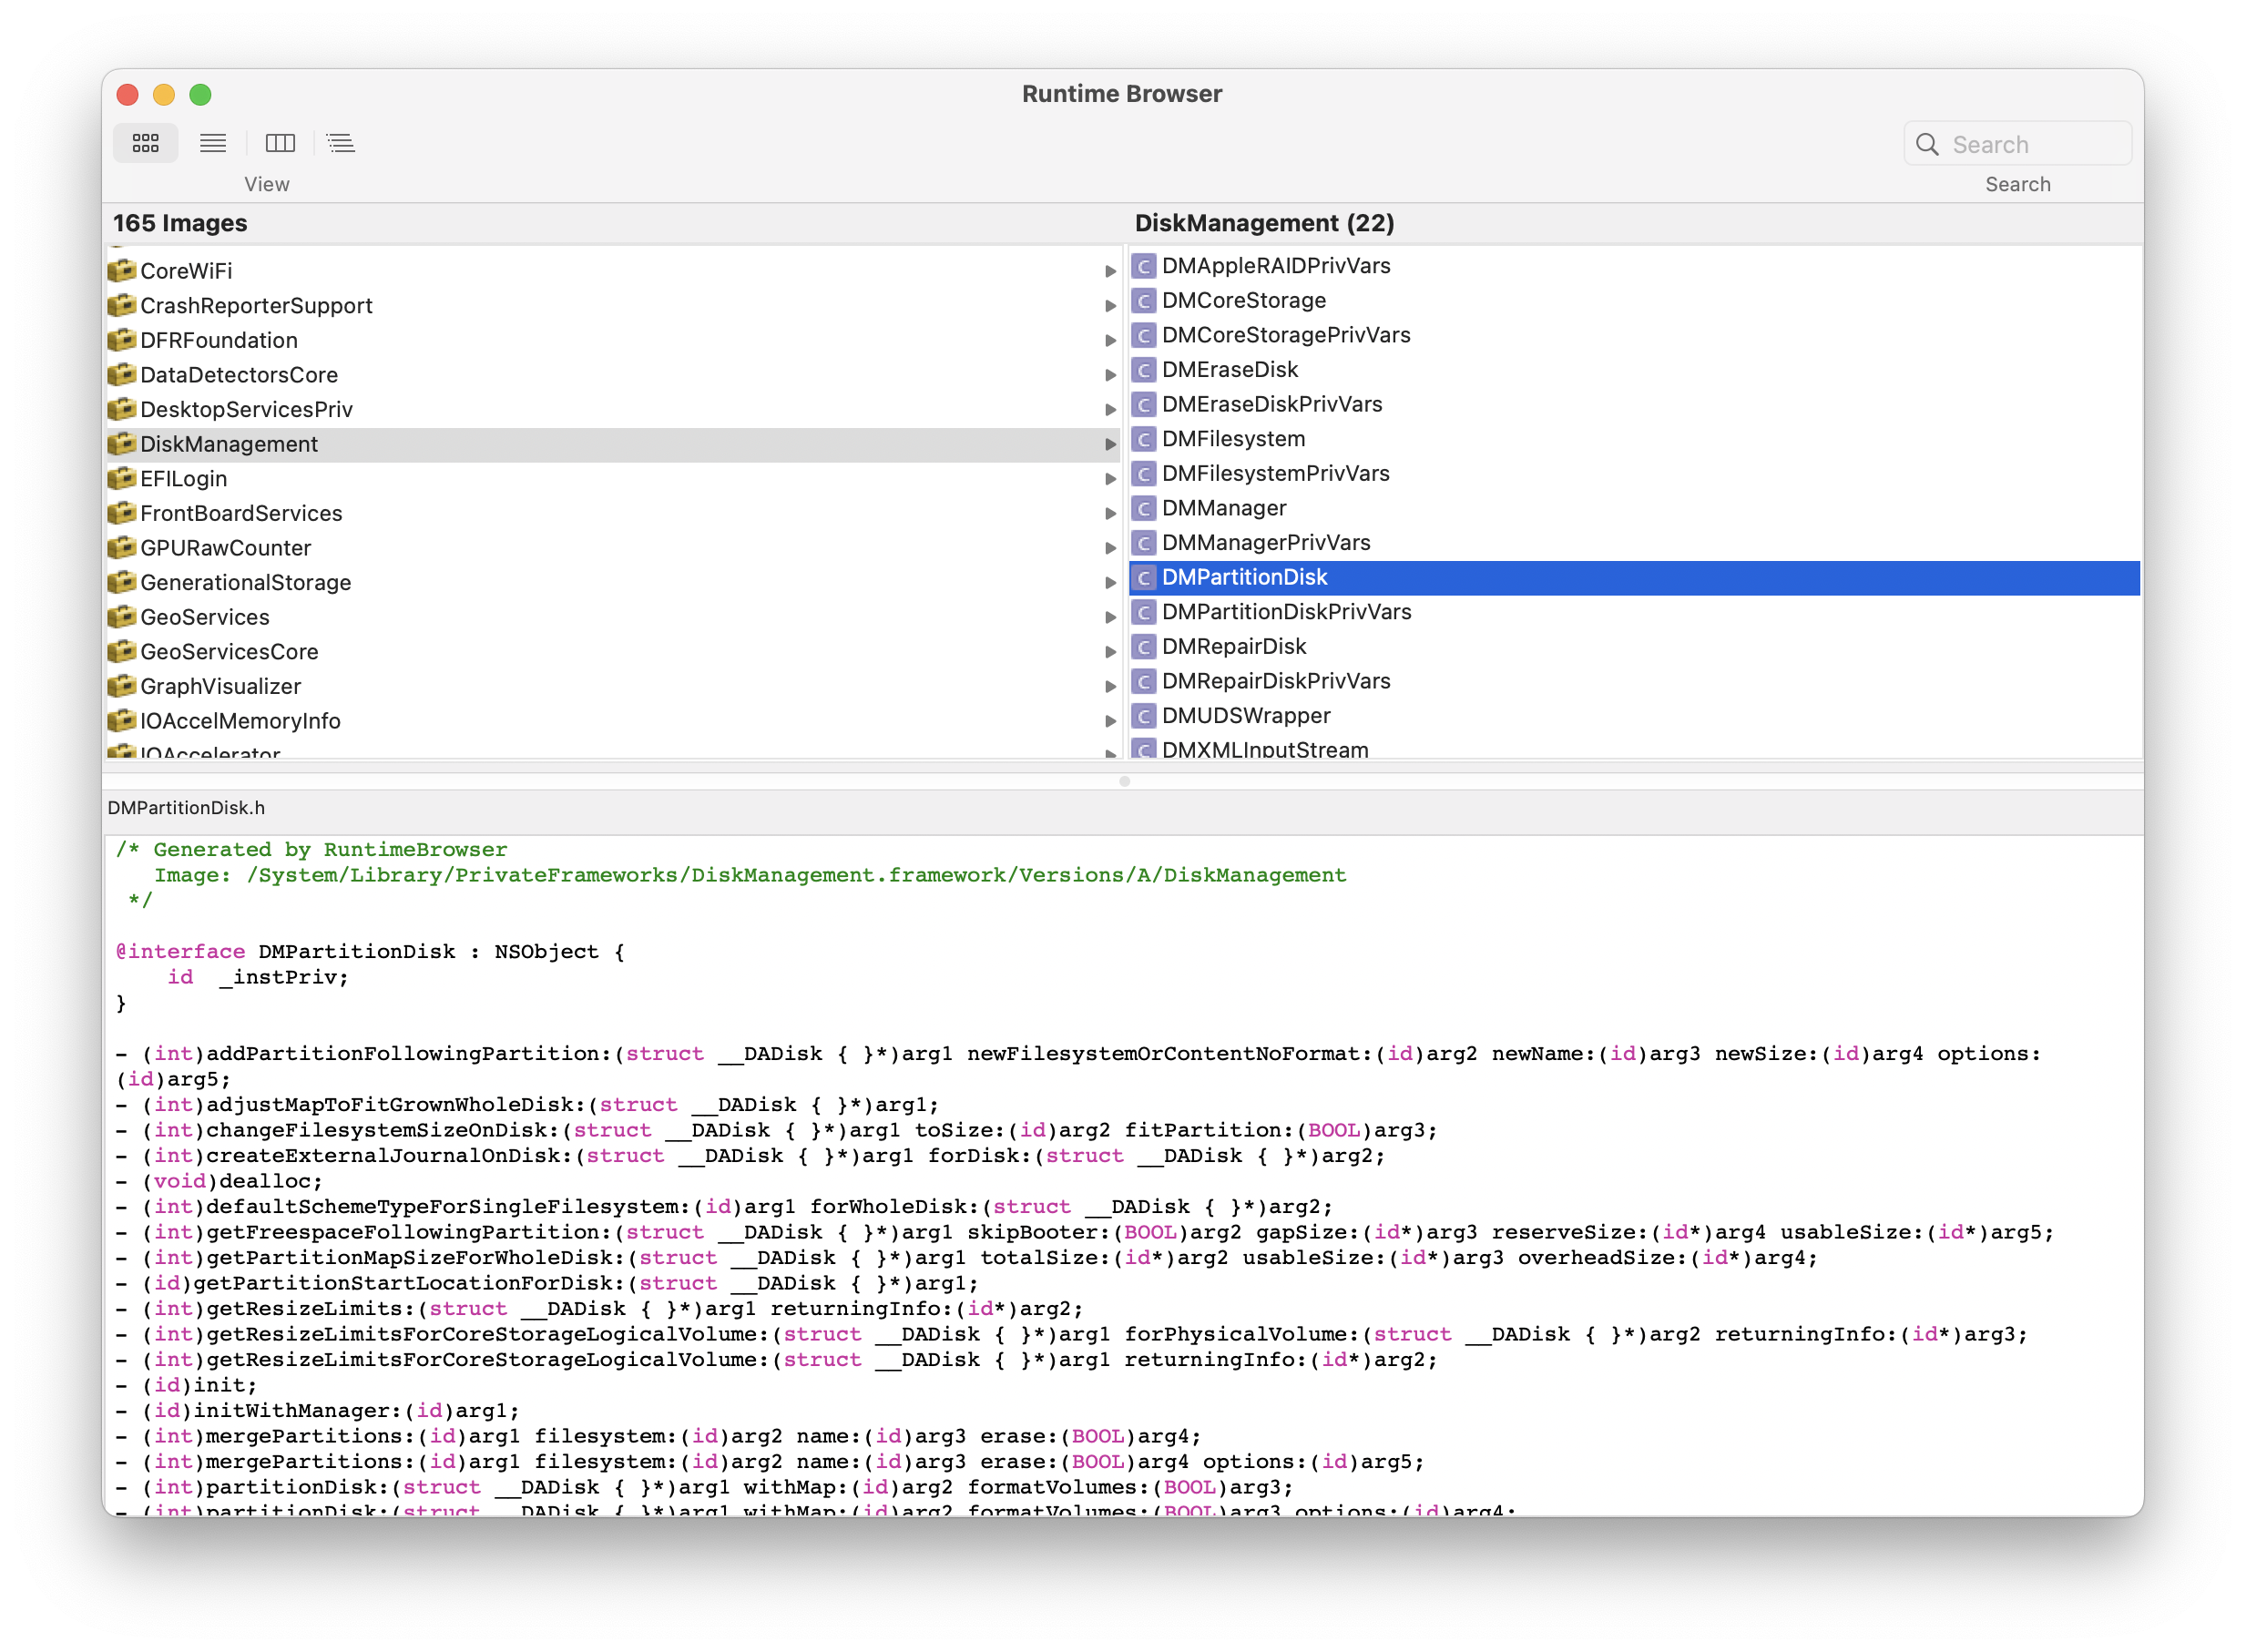2246x1652 pixels.
Task: Click the class icon beside DMEraseDiskPrivVars
Action: point(1144,404)
